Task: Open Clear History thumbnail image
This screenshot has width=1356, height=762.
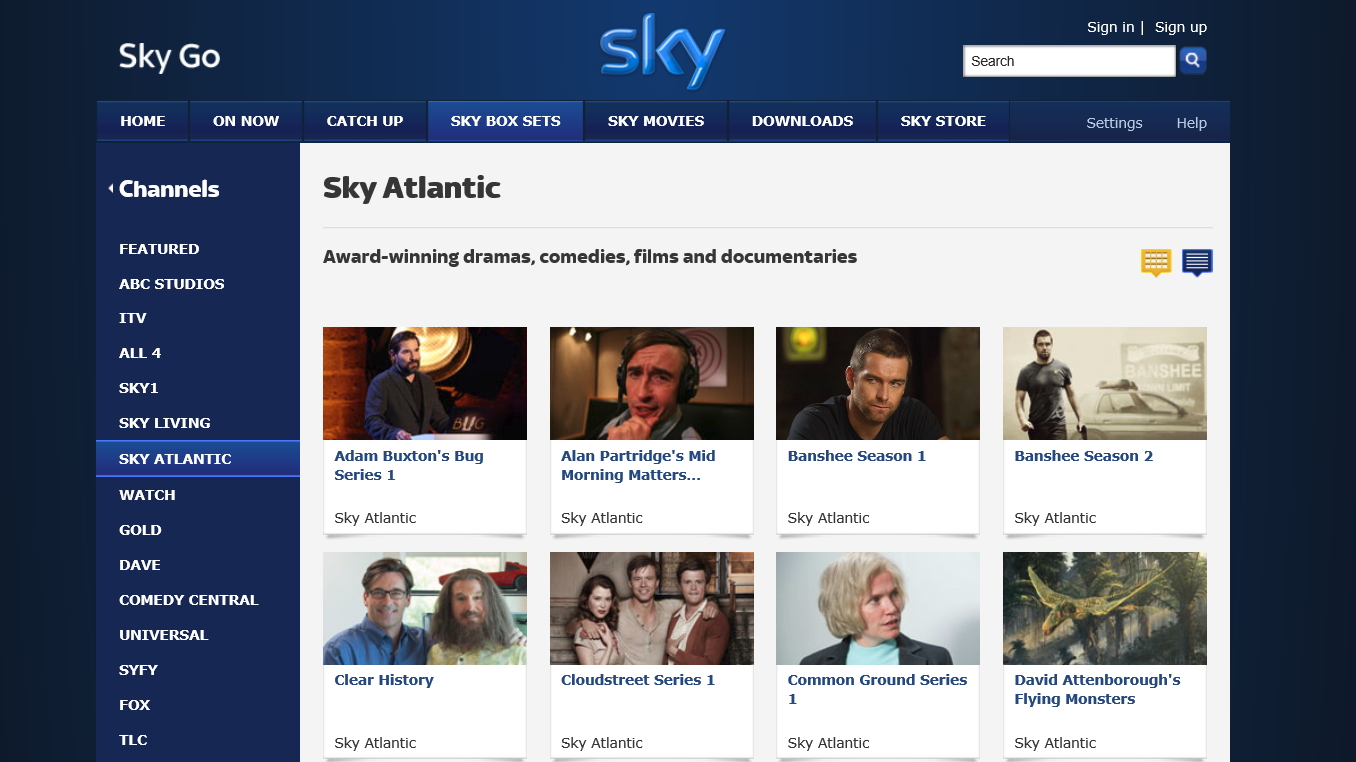Action: (425, 608)
